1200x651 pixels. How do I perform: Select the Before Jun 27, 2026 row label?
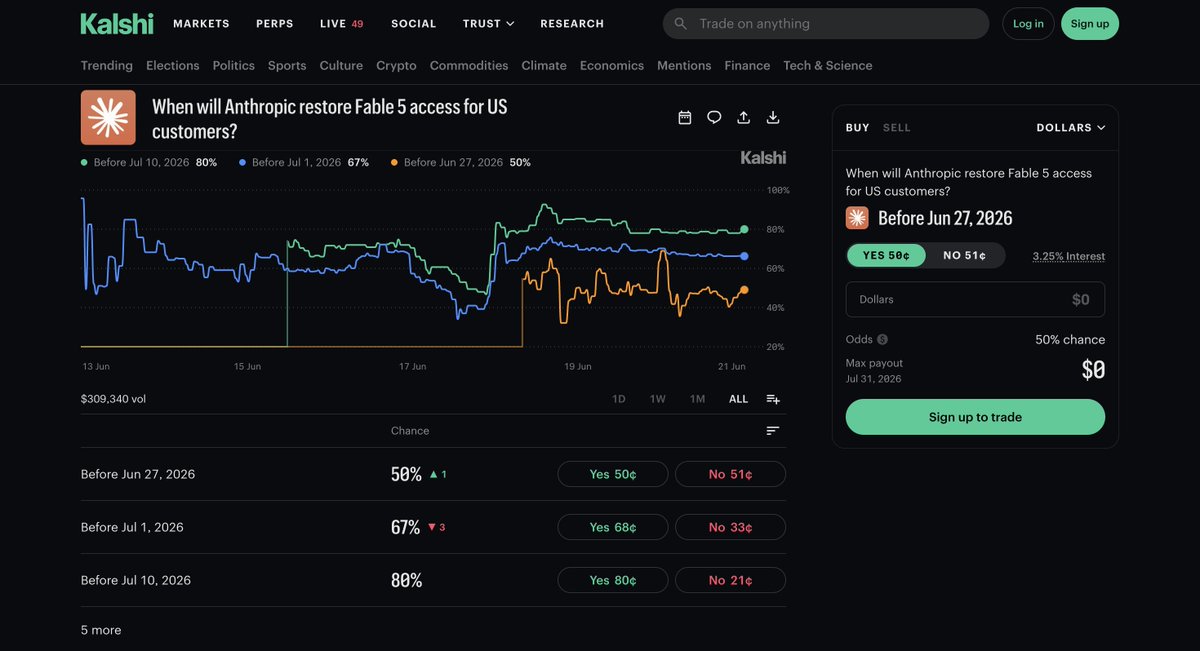tap(138, 474)
